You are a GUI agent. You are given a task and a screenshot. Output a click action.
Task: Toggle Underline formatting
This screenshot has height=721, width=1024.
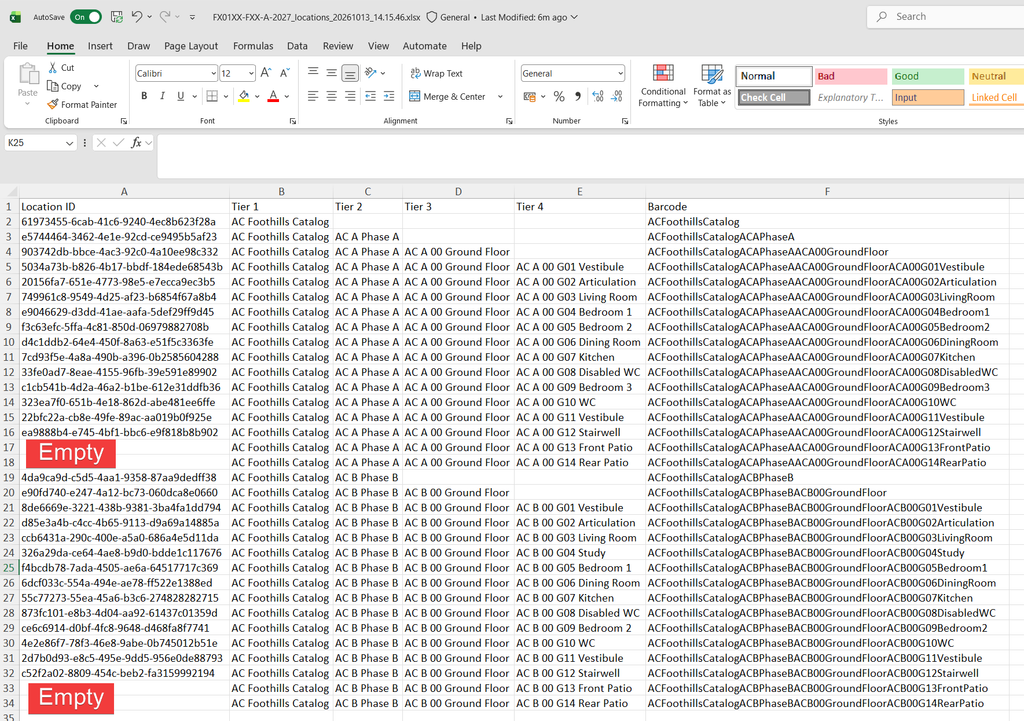coord(181,96)
